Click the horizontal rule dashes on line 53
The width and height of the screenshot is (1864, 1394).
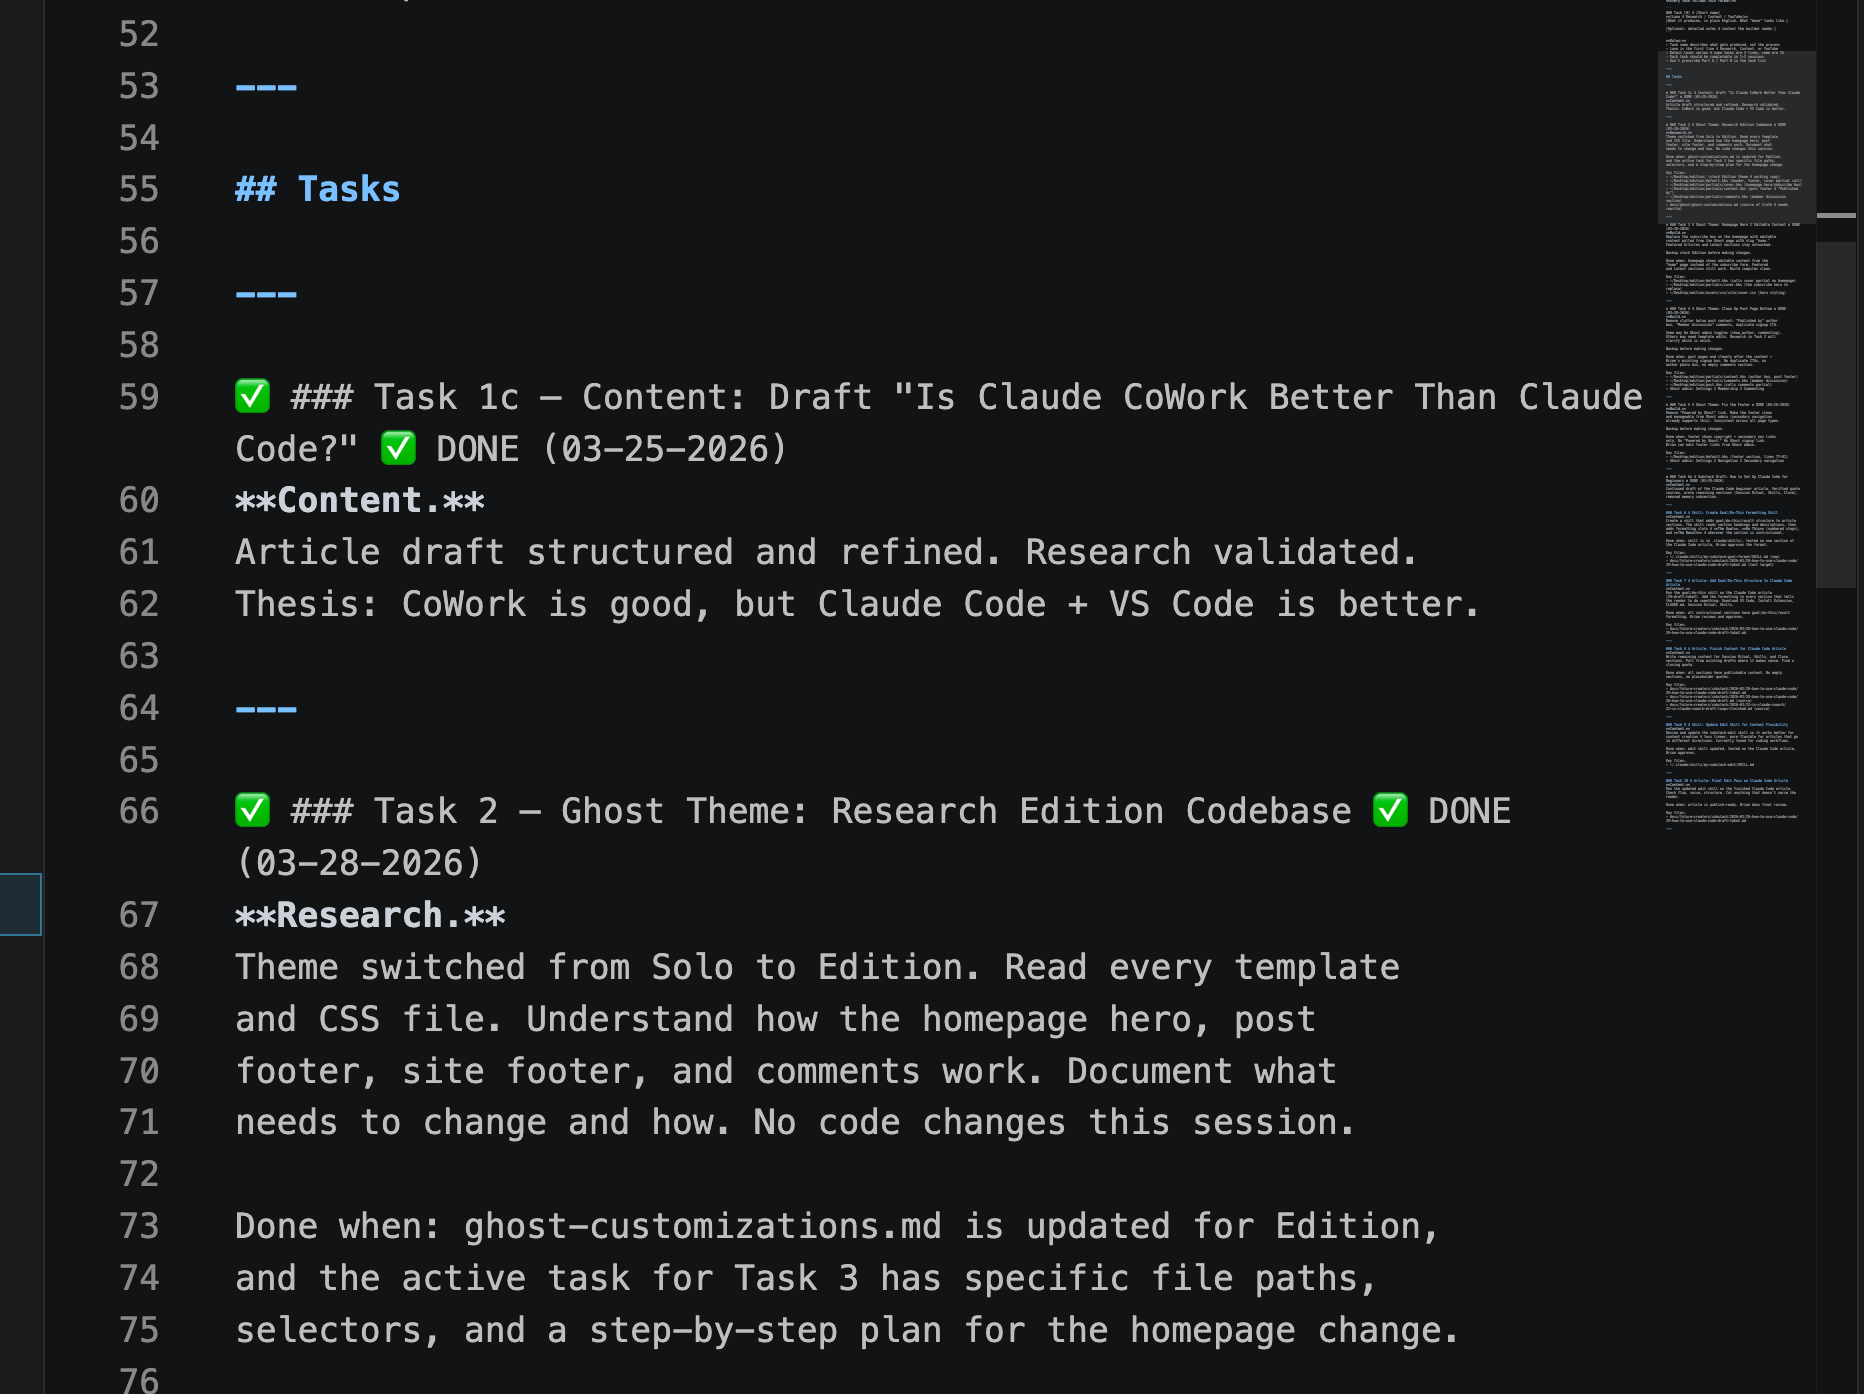(266, 86)
